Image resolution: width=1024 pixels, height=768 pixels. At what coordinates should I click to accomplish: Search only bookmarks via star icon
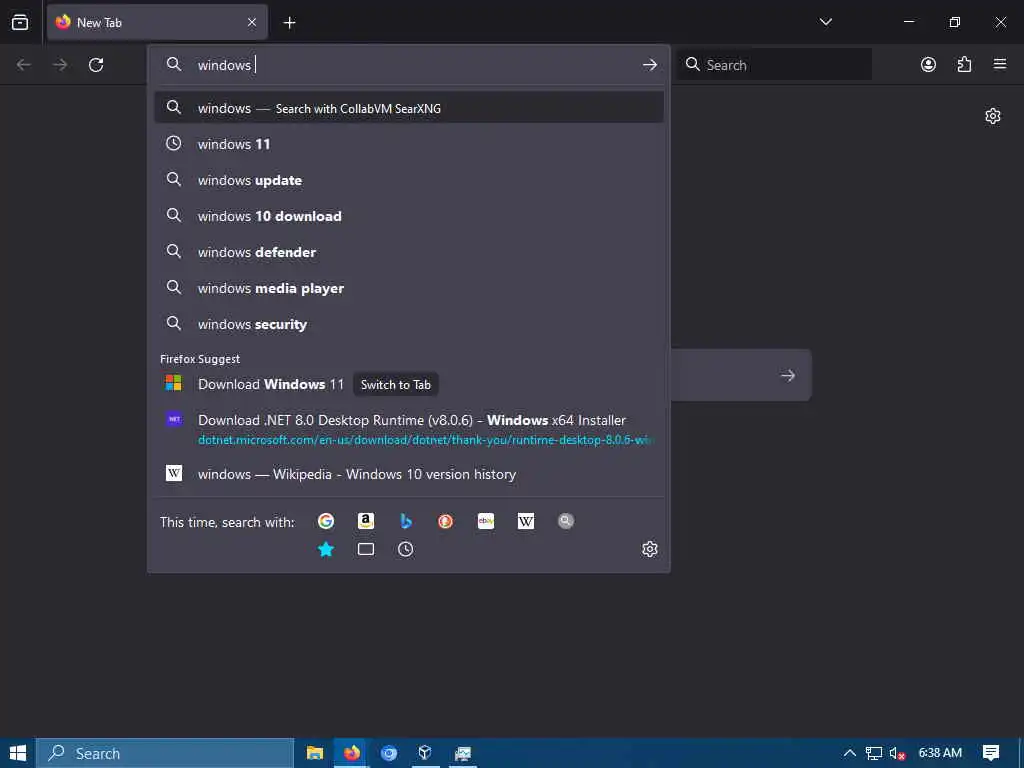326,549
